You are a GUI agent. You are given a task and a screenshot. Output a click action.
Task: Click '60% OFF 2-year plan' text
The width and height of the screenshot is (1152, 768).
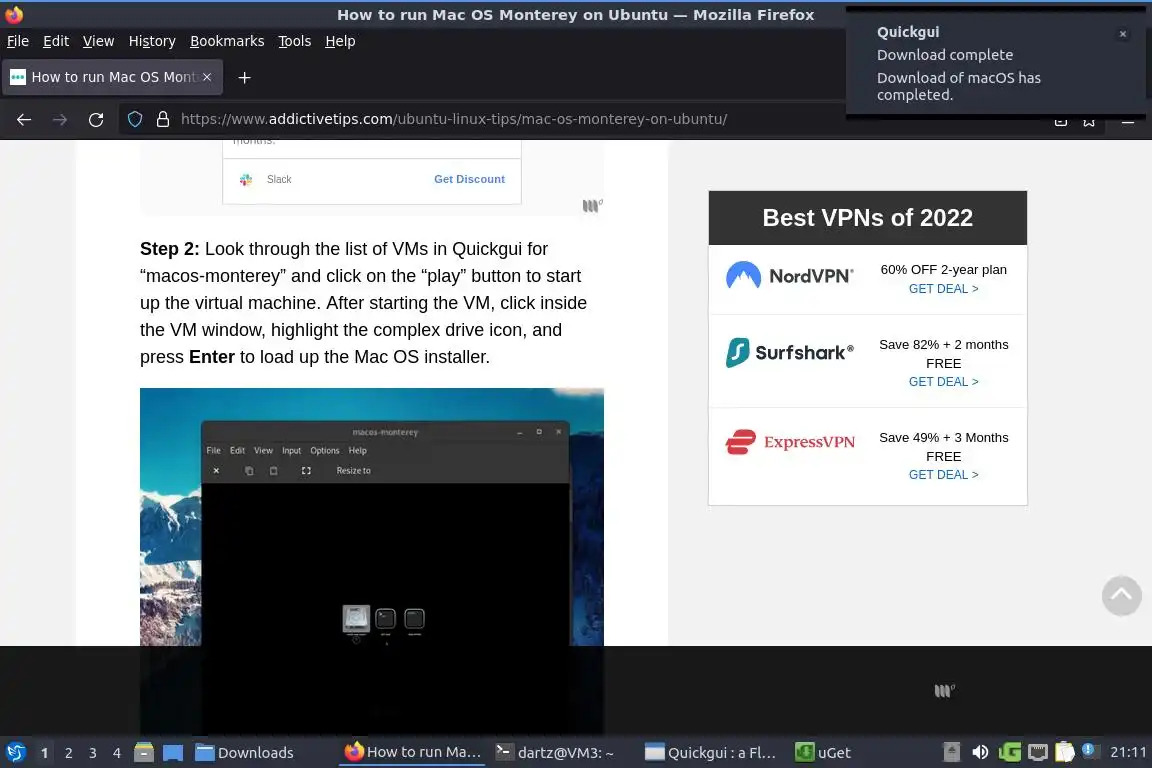(943, 270)
